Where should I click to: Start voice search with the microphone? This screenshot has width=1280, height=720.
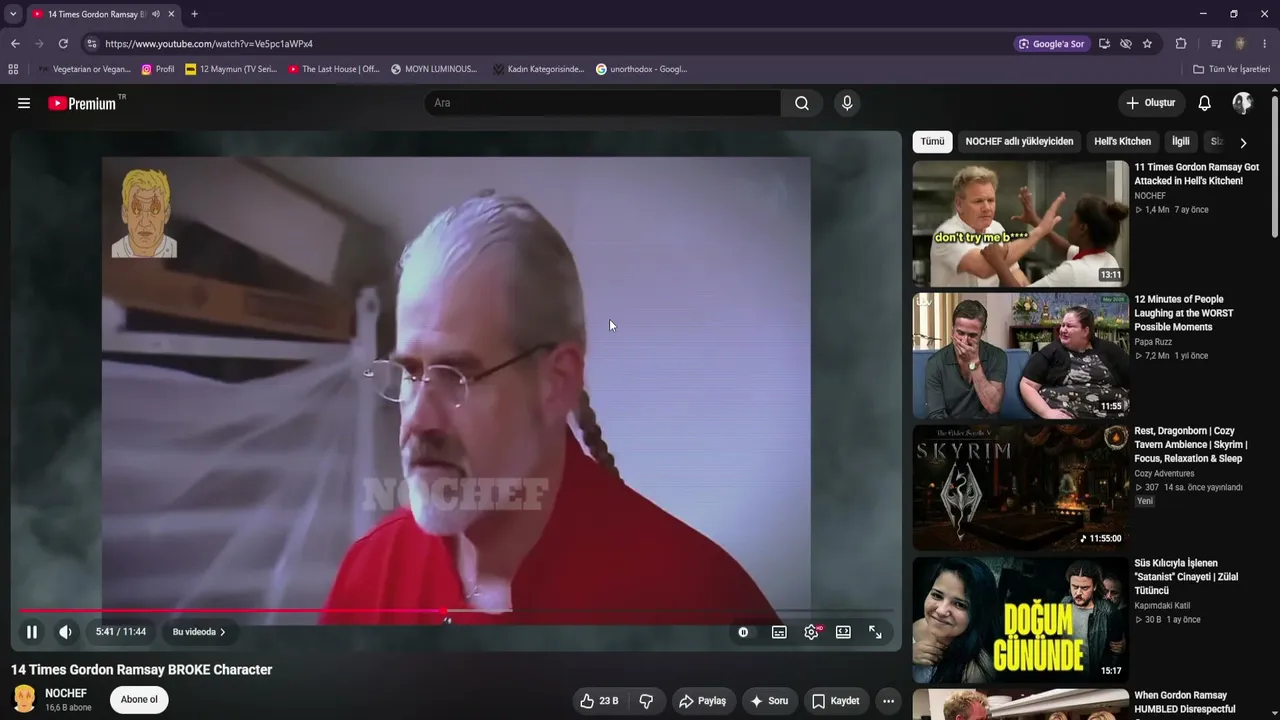(847, 103)
